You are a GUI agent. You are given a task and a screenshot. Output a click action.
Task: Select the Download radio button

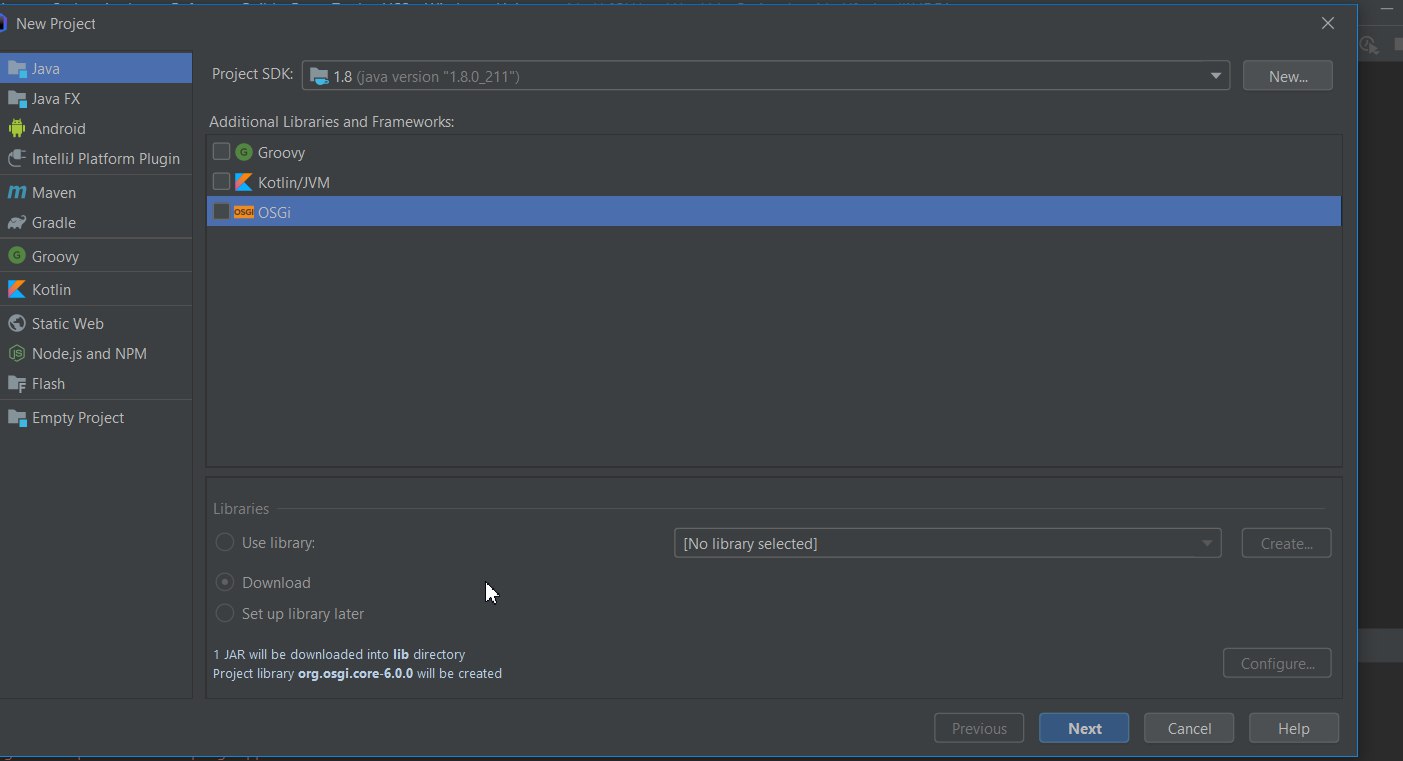click(225, 582)
